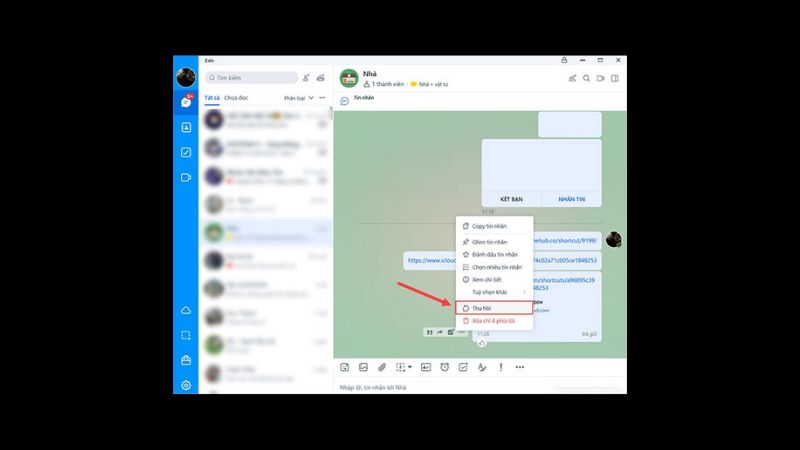Click the Tìm kiếm search field
Viewport: 800px width, 450px height.
coord(252,77)
